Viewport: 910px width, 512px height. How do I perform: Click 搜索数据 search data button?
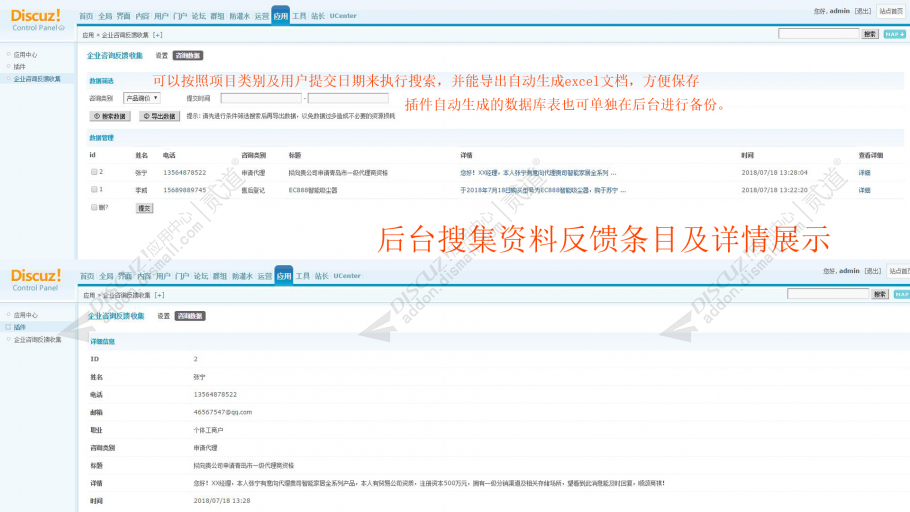point(110,116)
